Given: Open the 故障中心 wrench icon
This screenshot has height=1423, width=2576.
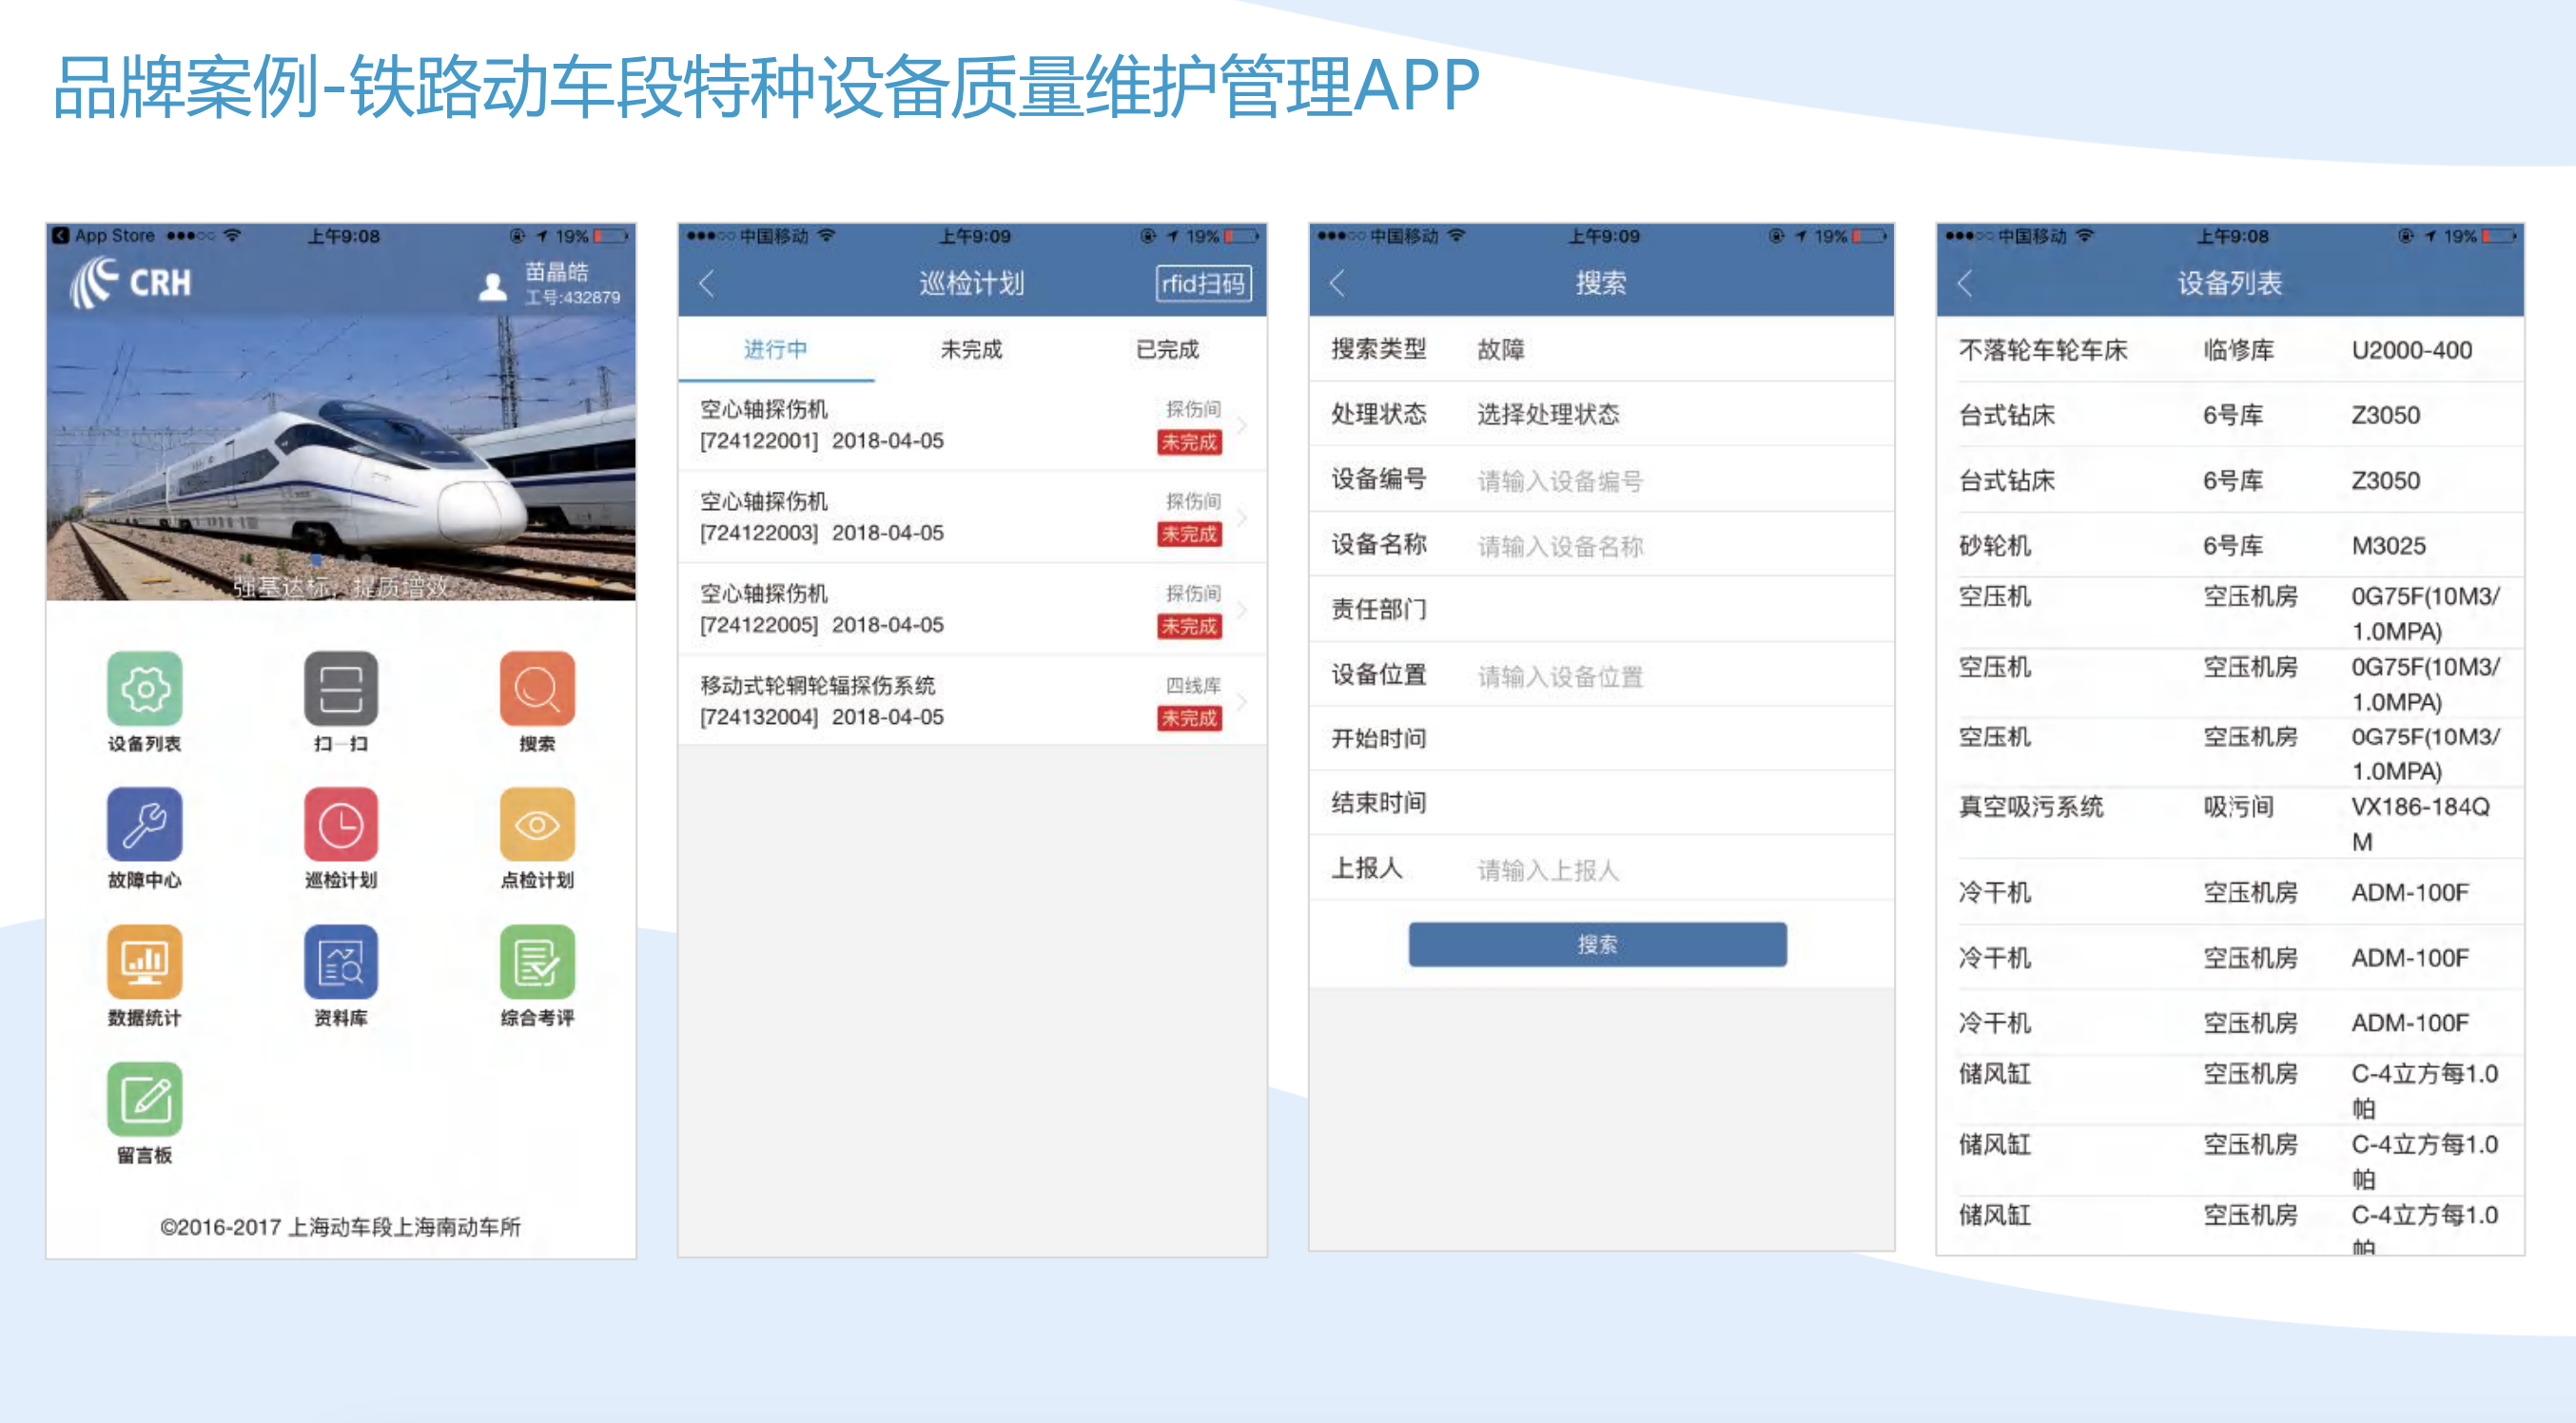Looking at the screenshot, I should point(145,824).
